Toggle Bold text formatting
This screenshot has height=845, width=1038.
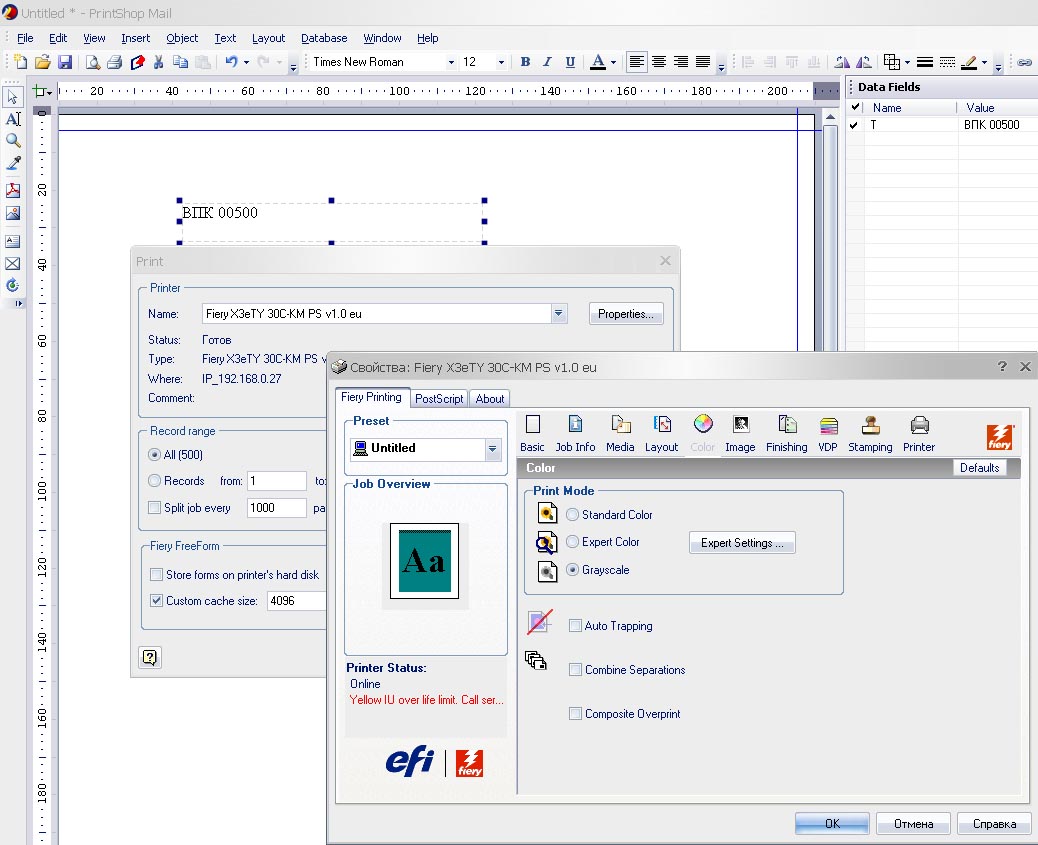pyautogui.click(x=526, y=62)
